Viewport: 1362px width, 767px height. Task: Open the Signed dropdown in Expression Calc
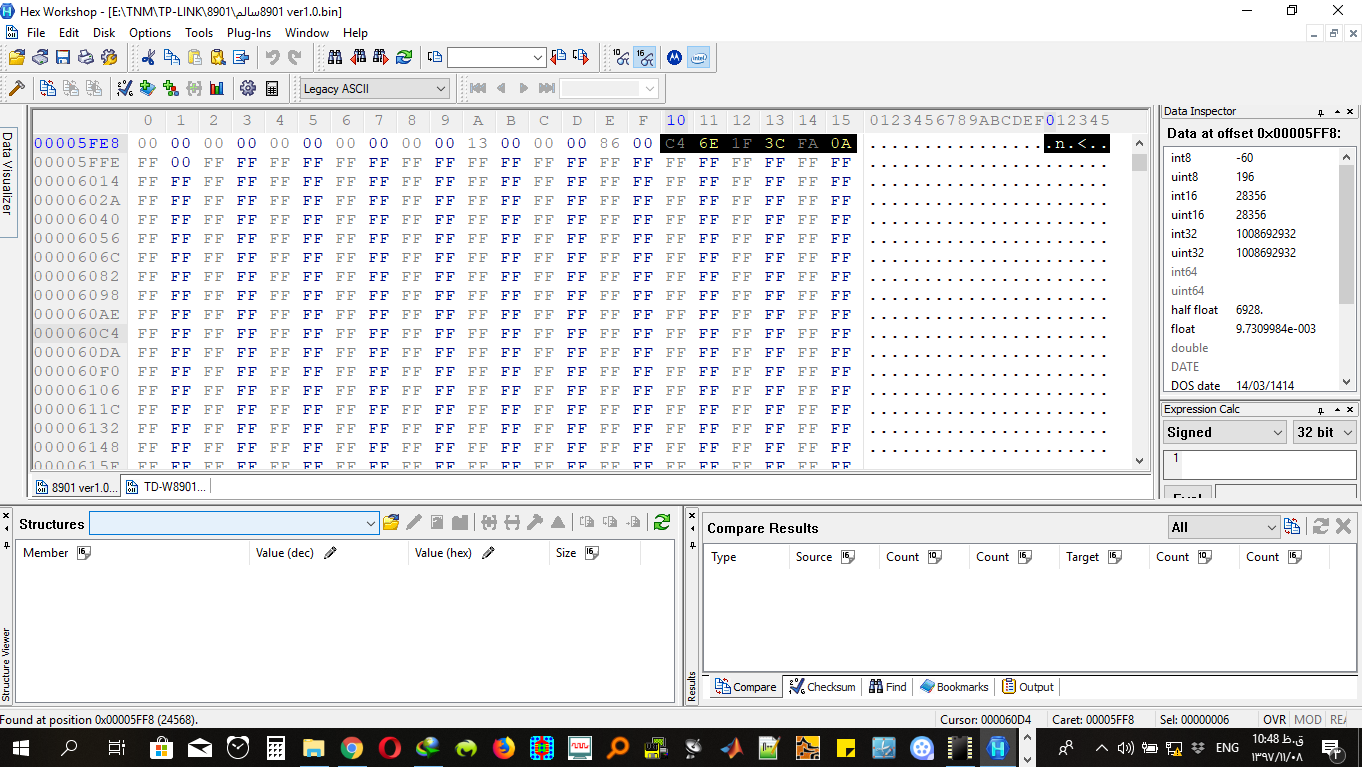pos(1225,432)
